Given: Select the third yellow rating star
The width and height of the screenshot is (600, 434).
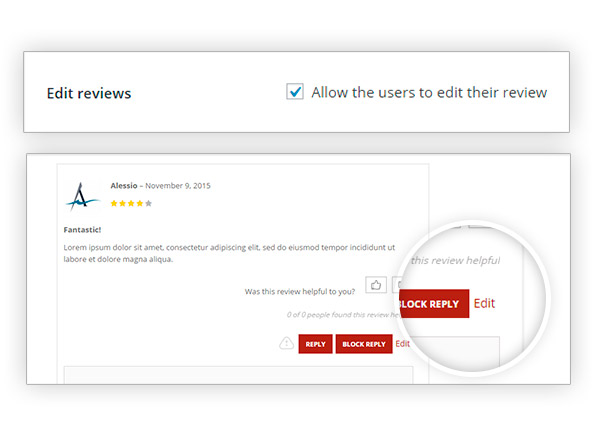Looking at the screenshot, I should point(131,204).
